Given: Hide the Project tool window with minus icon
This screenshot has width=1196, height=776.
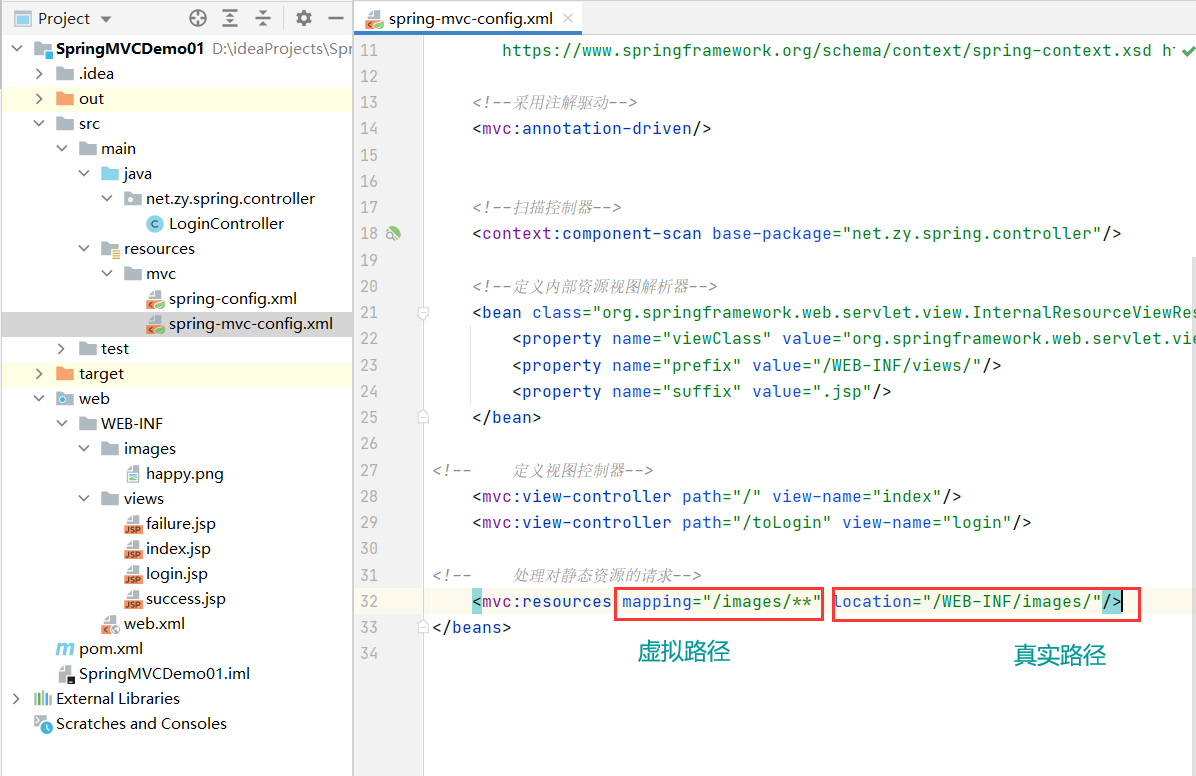Looking at the screenshot, I should (x=336, y=18).
